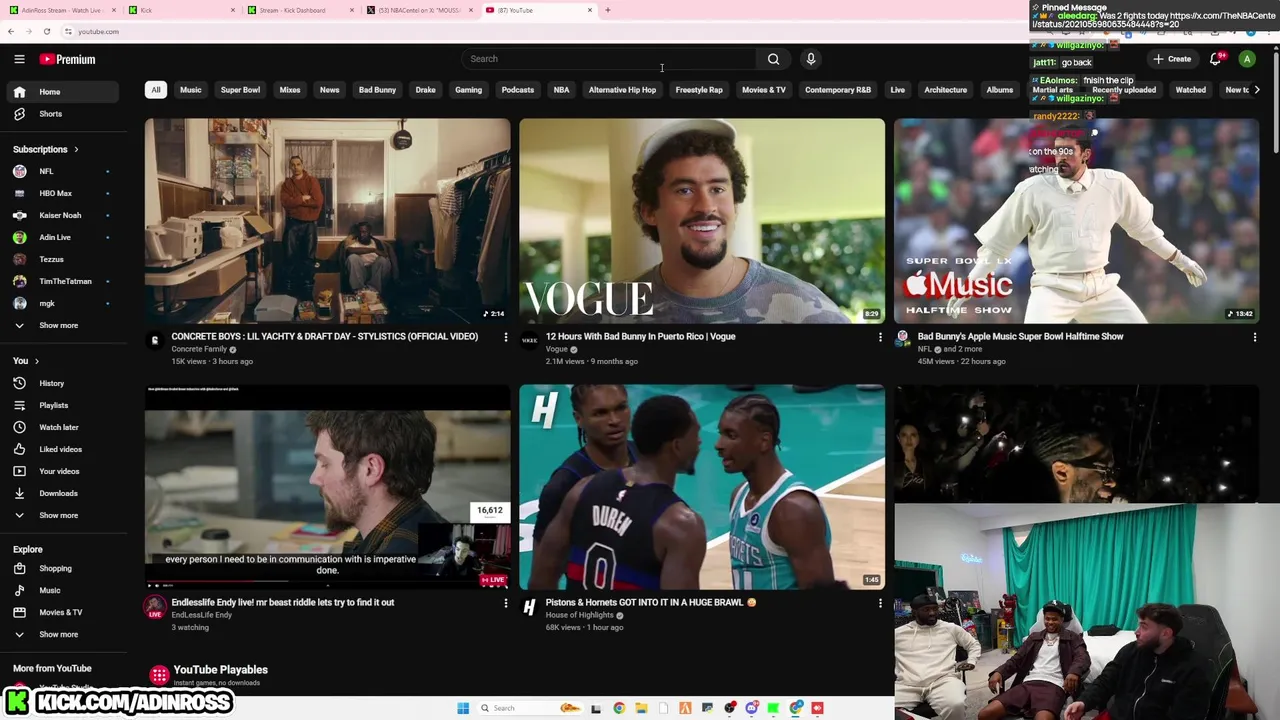Viewport: 1280px width, 720px height.
Task: Open options menu for Vogue Bad Bunny video
Action: (x=880, y=337)
